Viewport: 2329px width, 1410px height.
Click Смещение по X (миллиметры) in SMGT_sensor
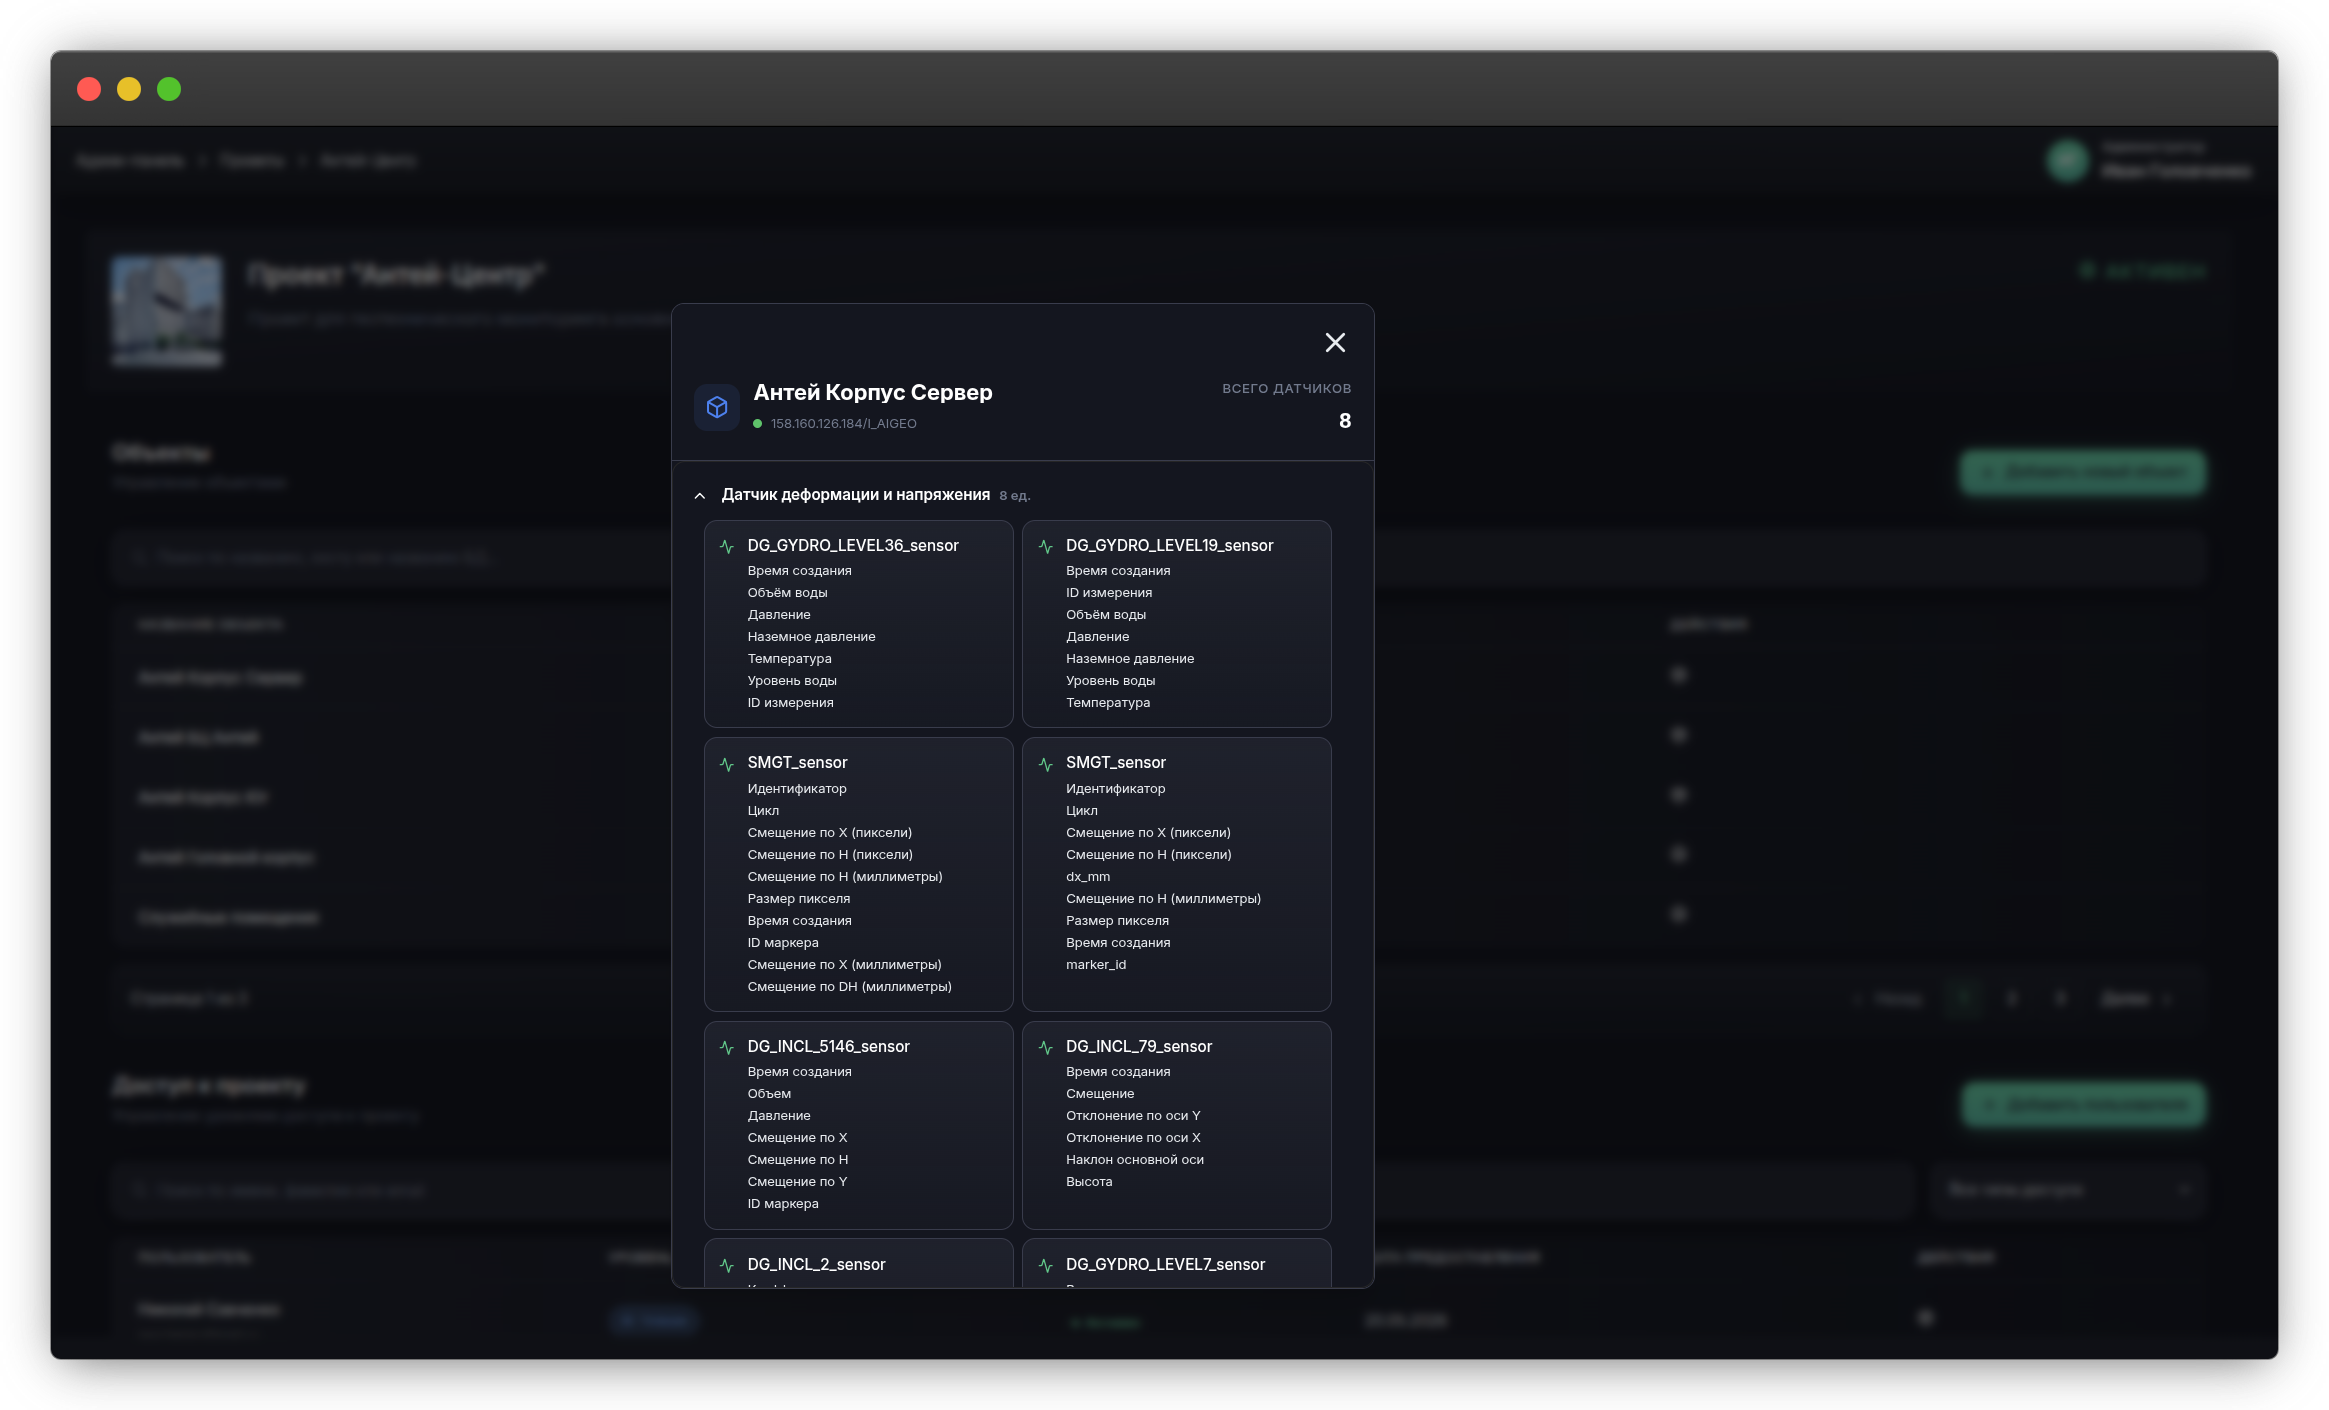coord(844,965)
